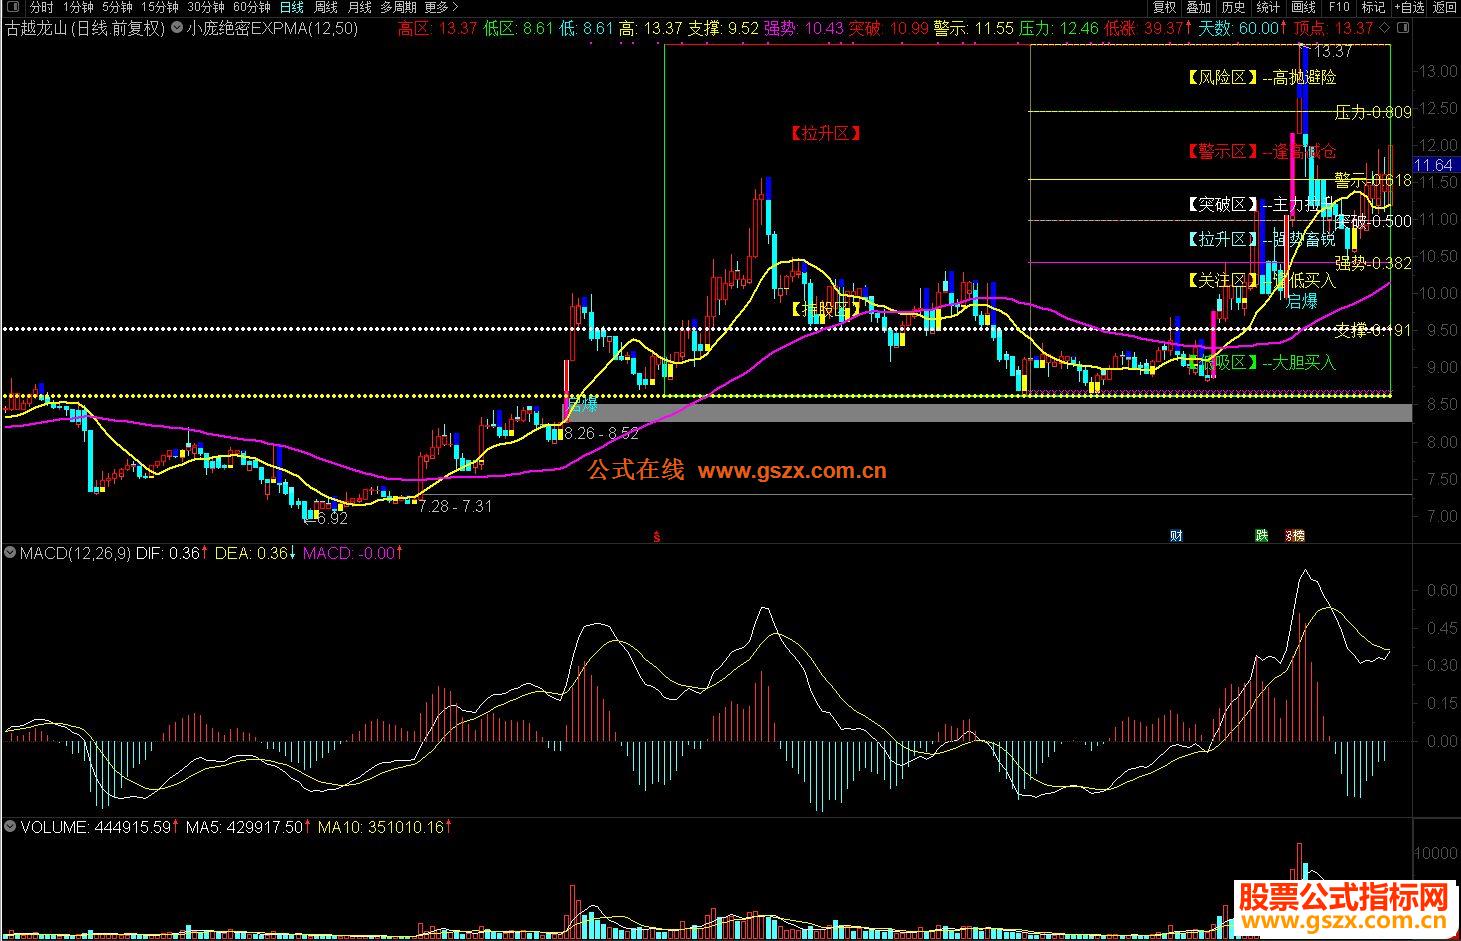Click the 7.28 - 7.31 price label
Viewport: 1461px width, 941px height.
point(455,507)
